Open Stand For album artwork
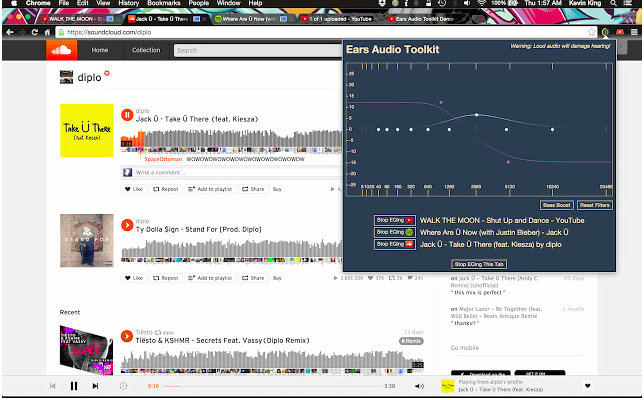Screen dimensions: 644x400 click(87, 240)
